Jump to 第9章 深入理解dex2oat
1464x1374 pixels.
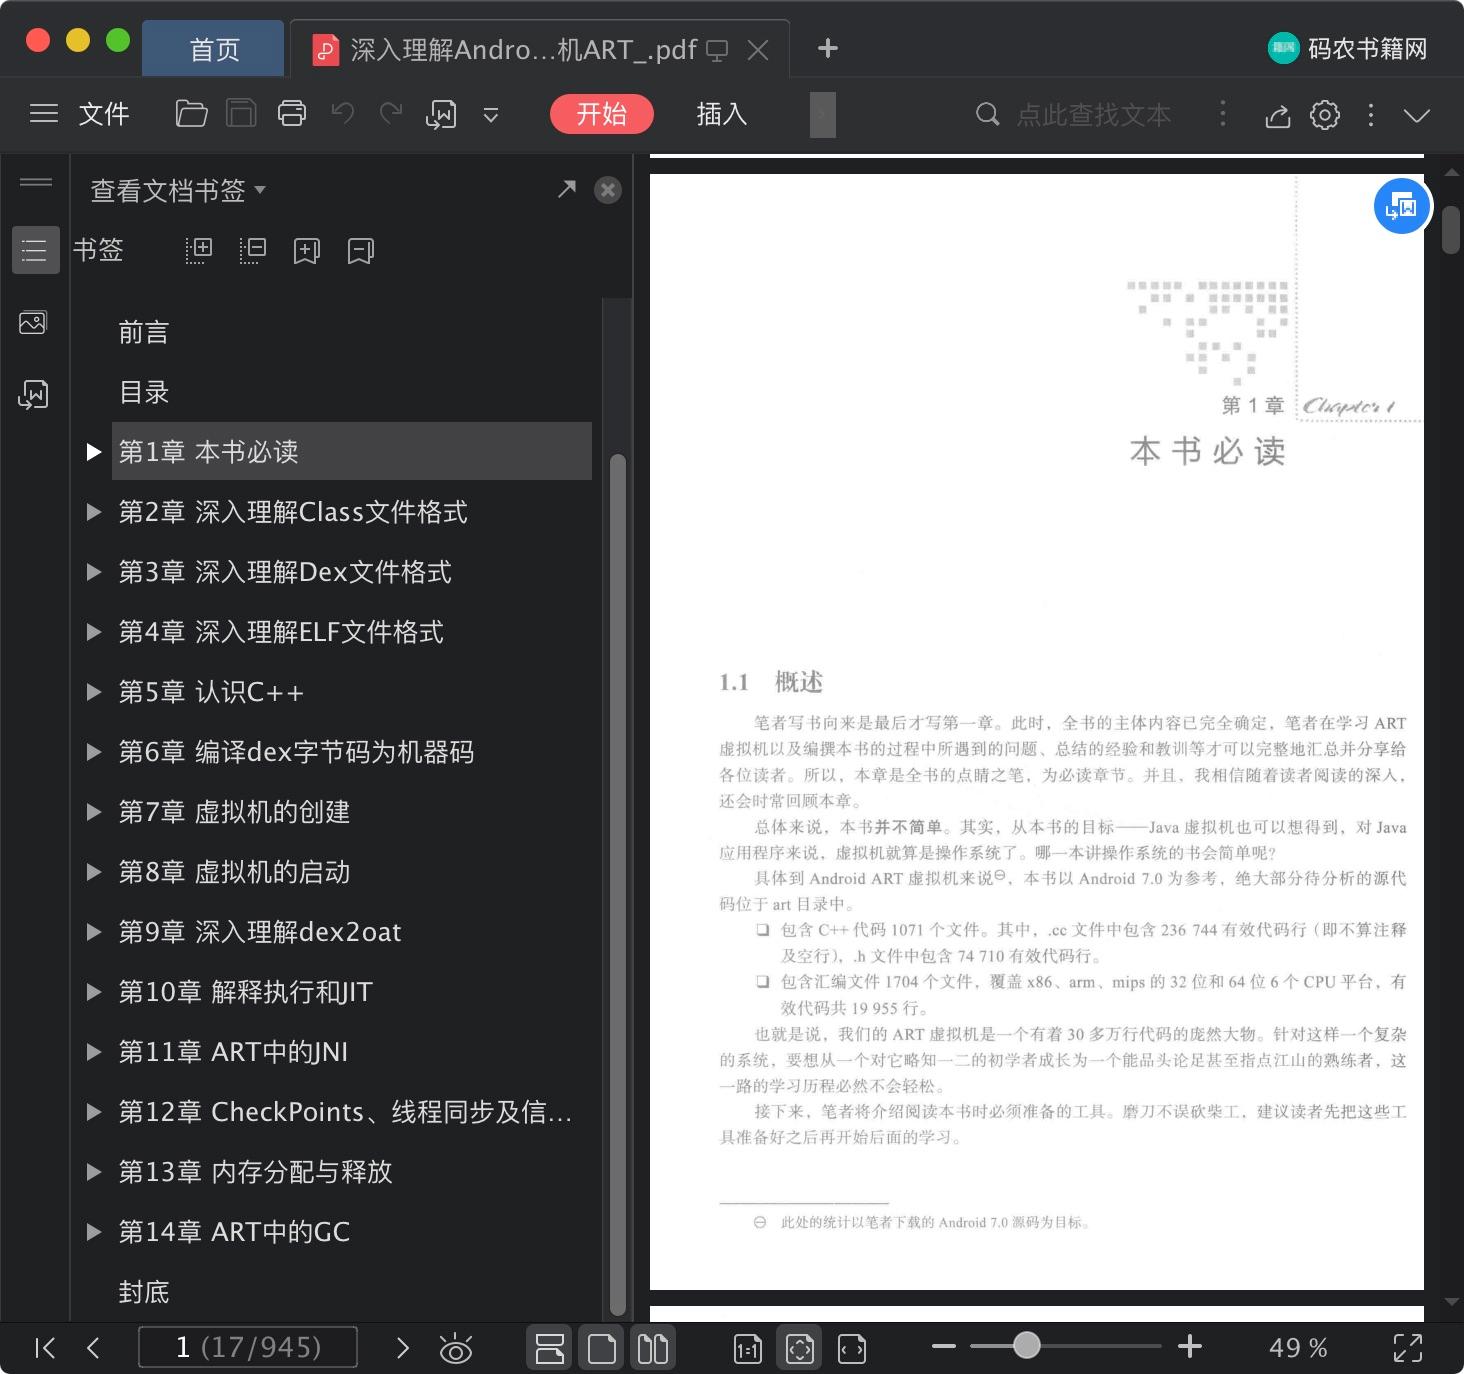coord(260,932)
